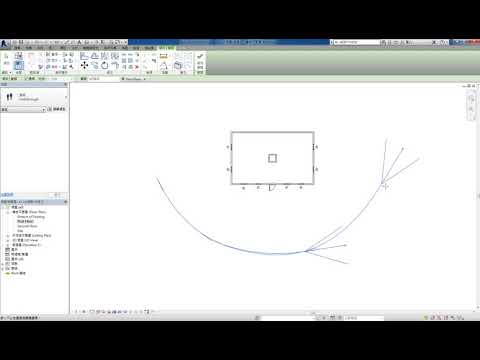Open the Steering Wheel on navigation bar
This screenshot has width=480, height=360.
pyautogui.click(x=471, y=99)
